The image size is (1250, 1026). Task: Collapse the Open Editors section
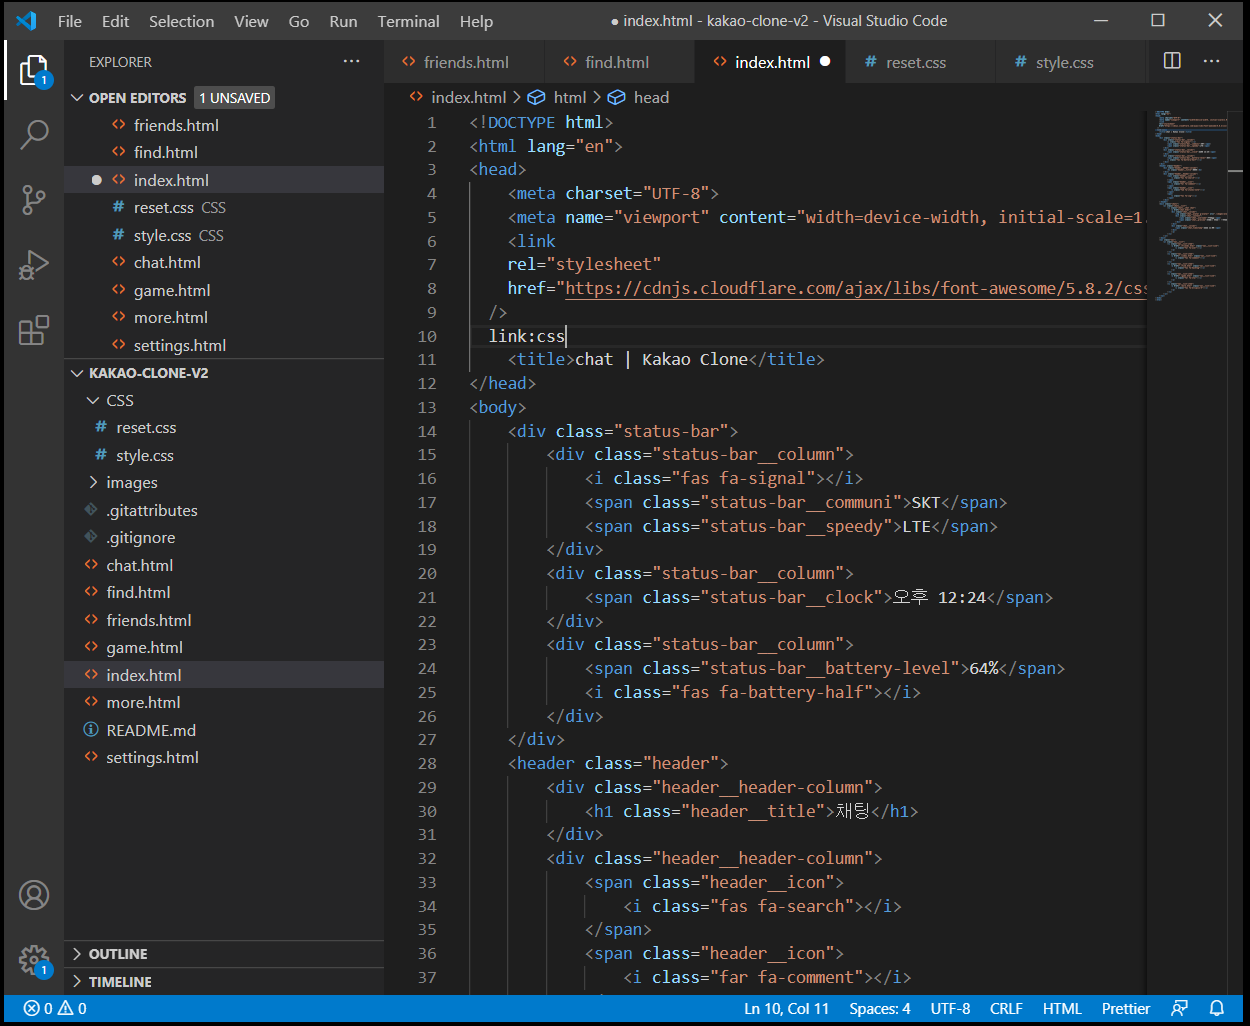pos(78,98)
